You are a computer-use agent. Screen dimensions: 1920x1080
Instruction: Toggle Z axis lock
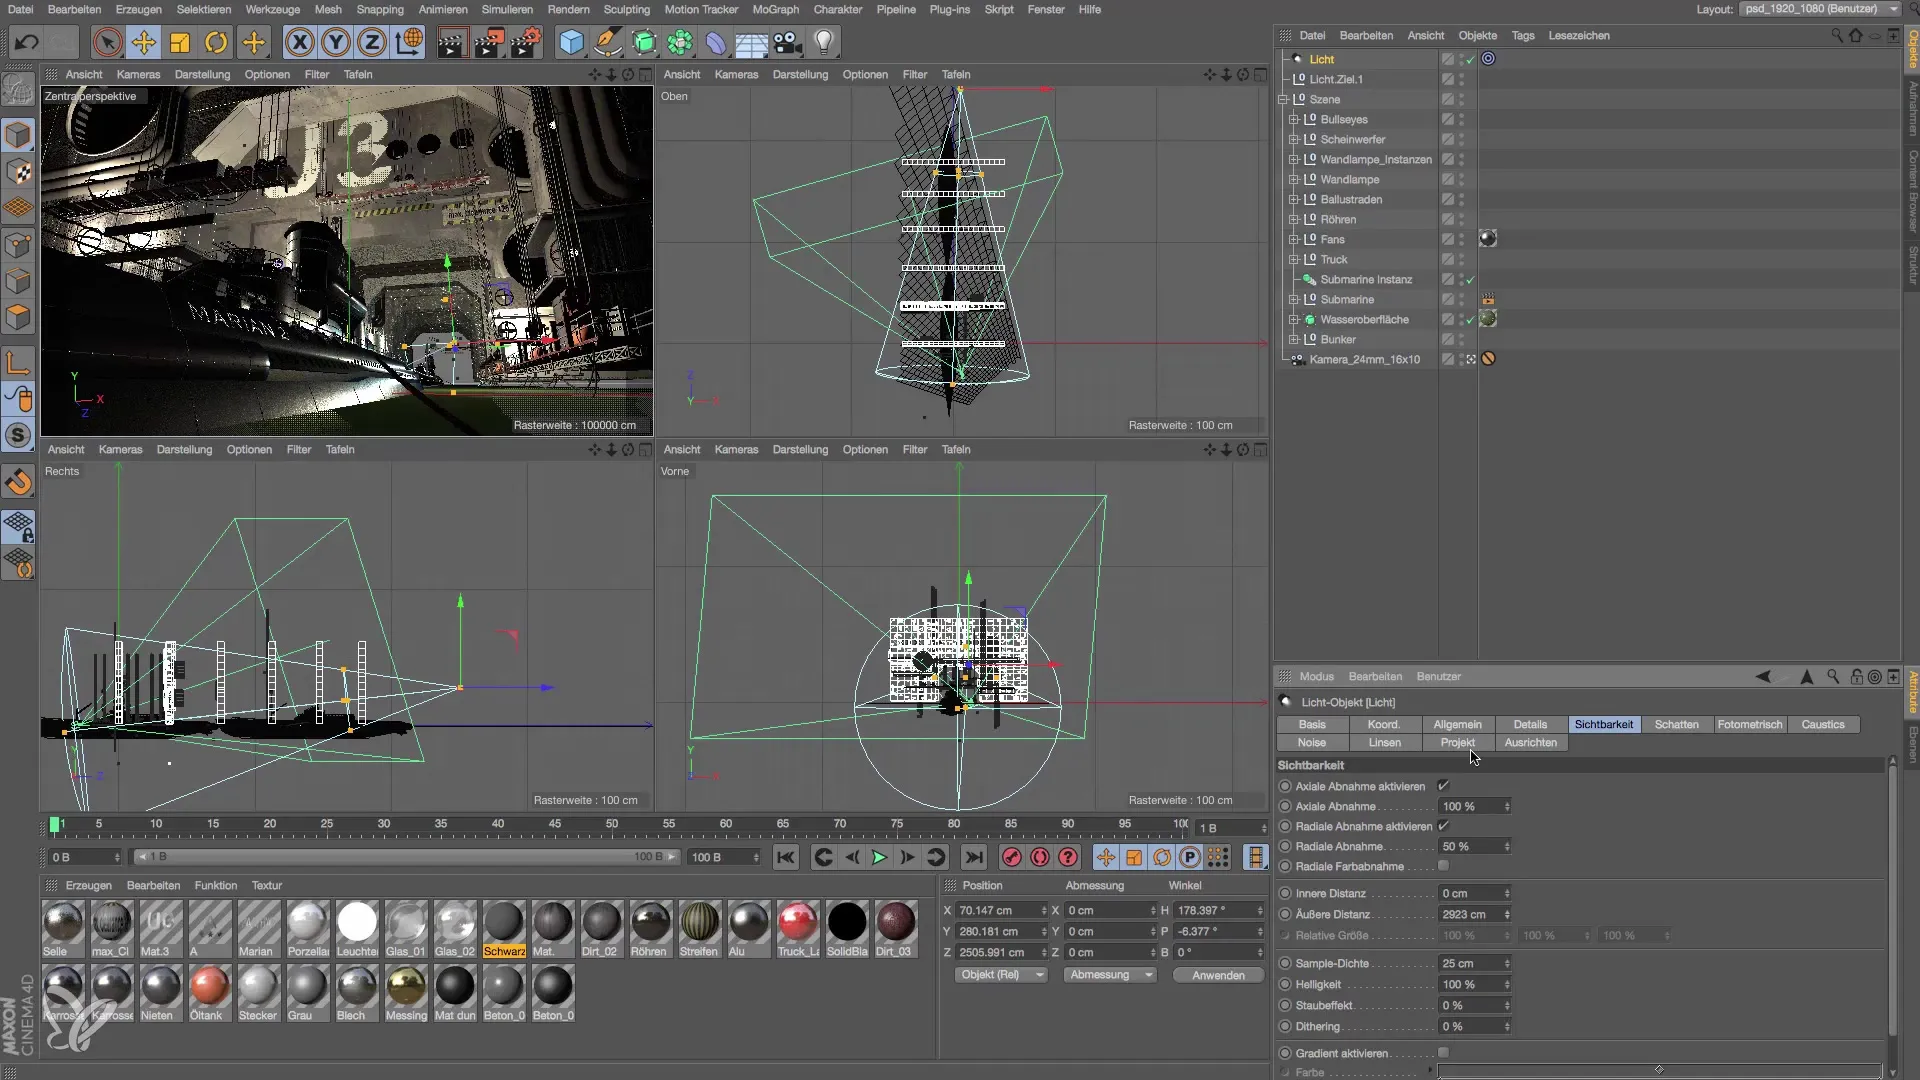tap(372, 42)
